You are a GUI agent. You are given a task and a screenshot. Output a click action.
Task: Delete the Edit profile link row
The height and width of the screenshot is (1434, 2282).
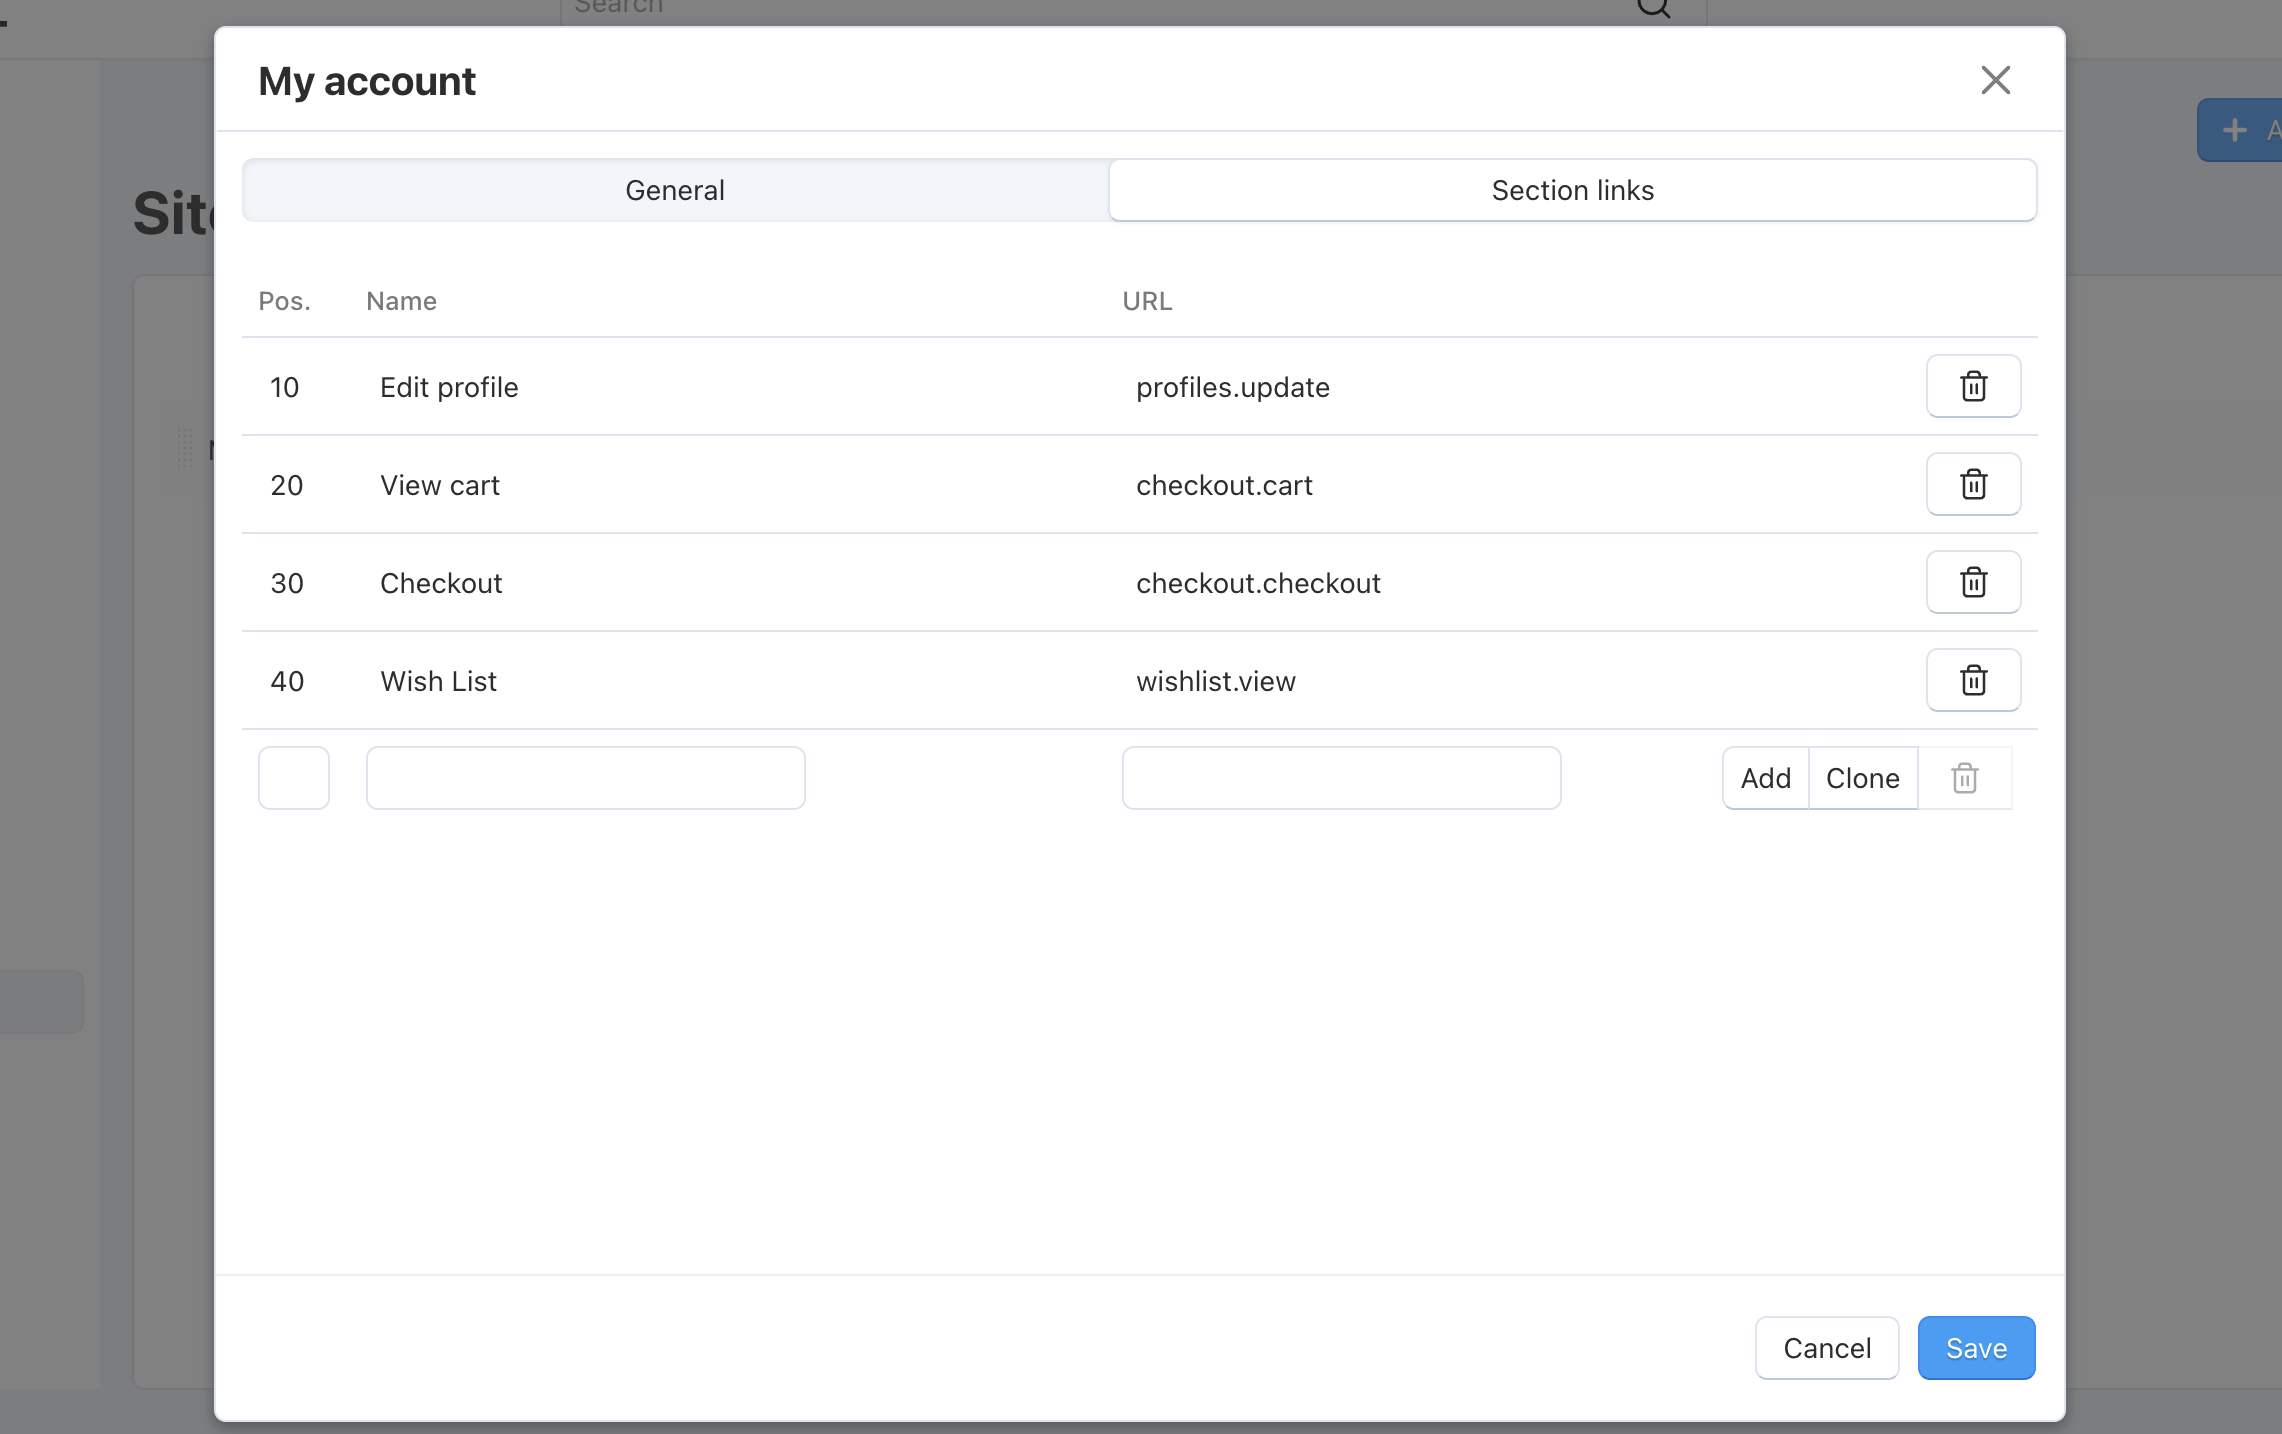click(x=1973, y=386)
